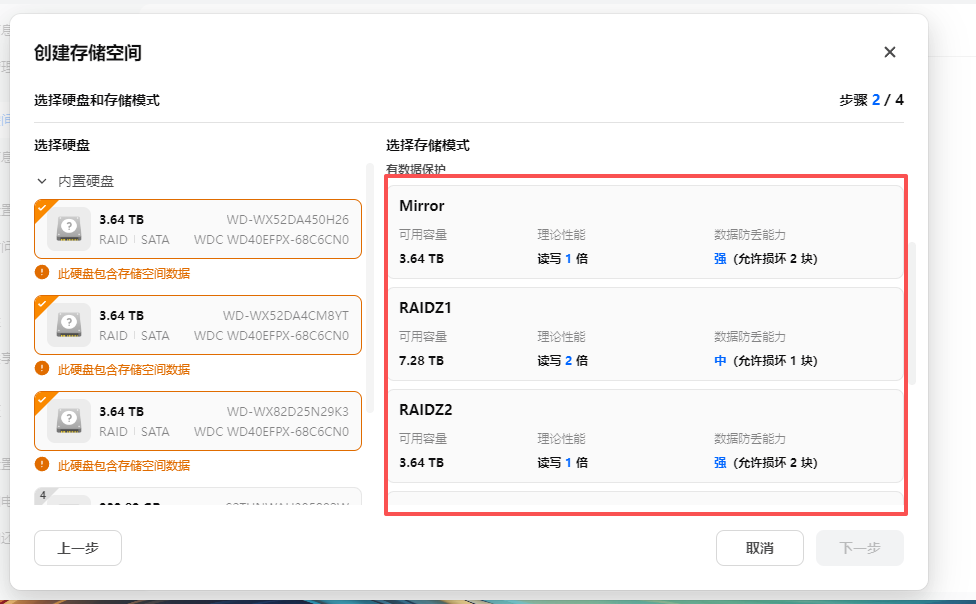Click the 创建存储空间 dialog title
The width and height of the screenshot is (976, 604).
point(88,53)
